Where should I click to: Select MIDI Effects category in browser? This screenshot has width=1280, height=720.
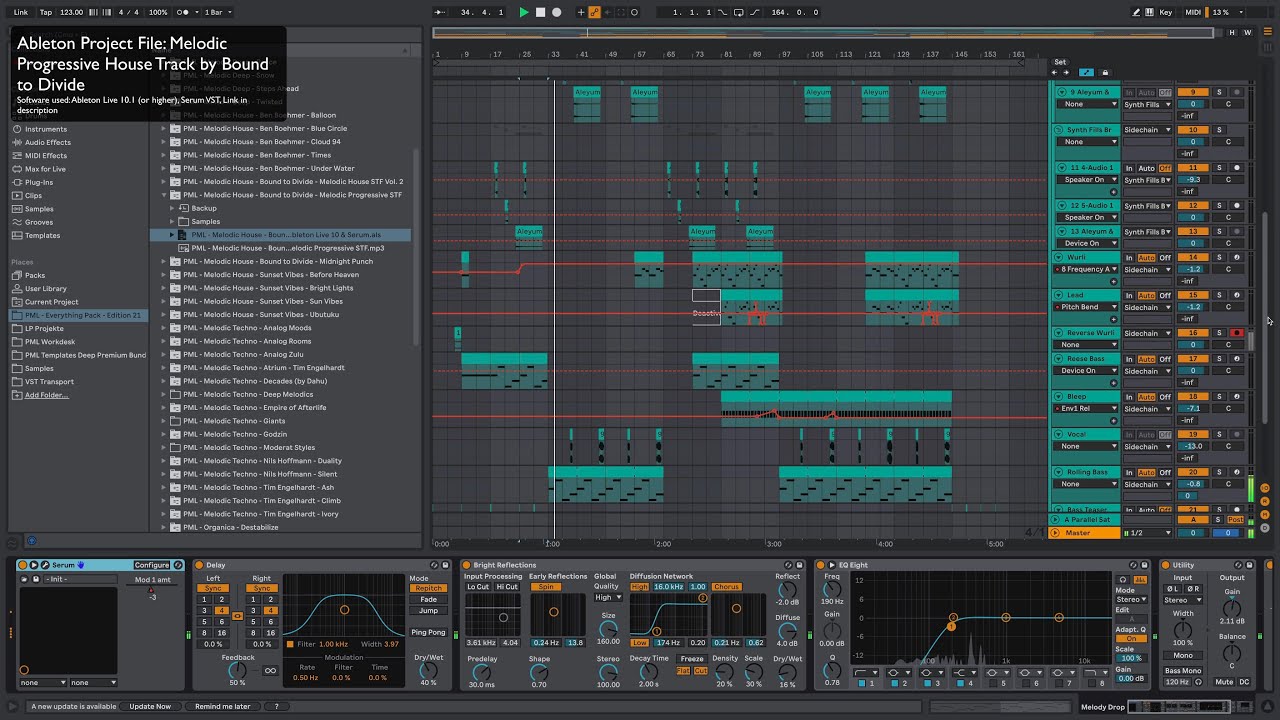coord(46,155)
